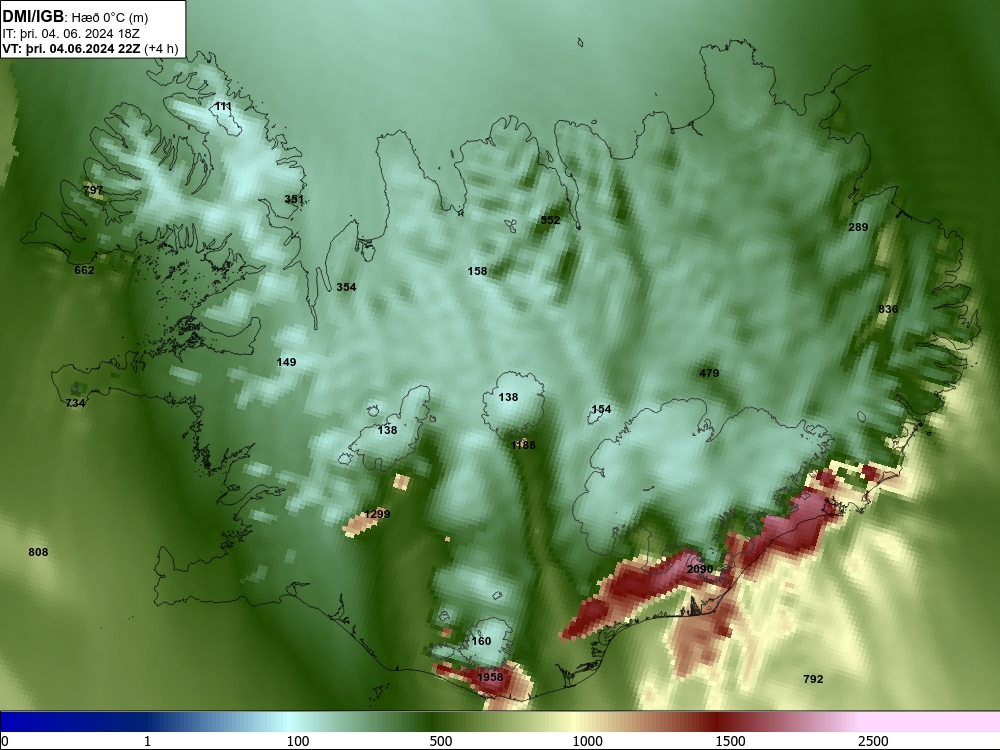Click the 552 label on map

[x=550, y=220]
